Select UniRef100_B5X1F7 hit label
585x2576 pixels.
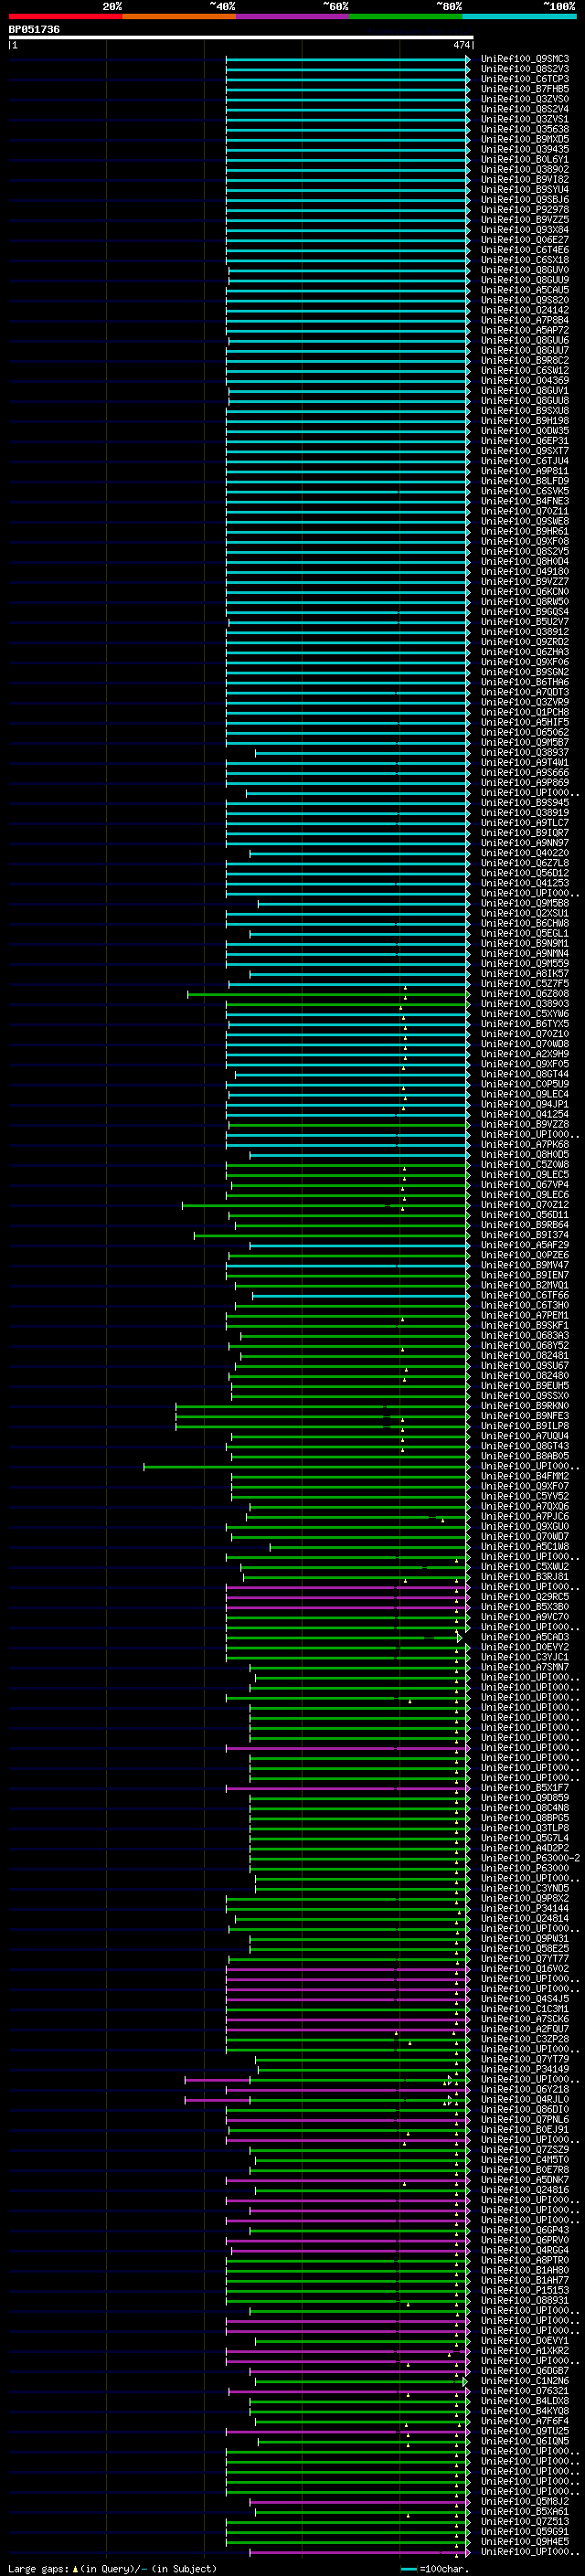pyautogui.click(x=525, y=1788)
